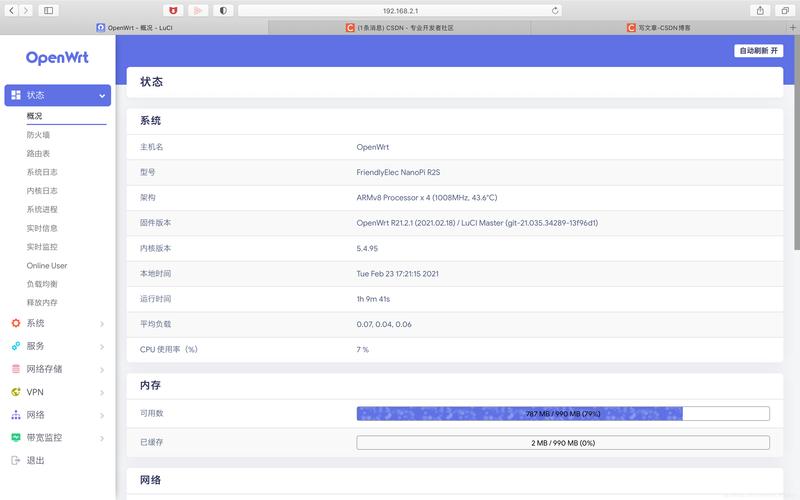Image resolution: width=800 pixels, height=500 pixels.
Task: Select the 系统 gear icon in sidebar
Action: [16, 323]
